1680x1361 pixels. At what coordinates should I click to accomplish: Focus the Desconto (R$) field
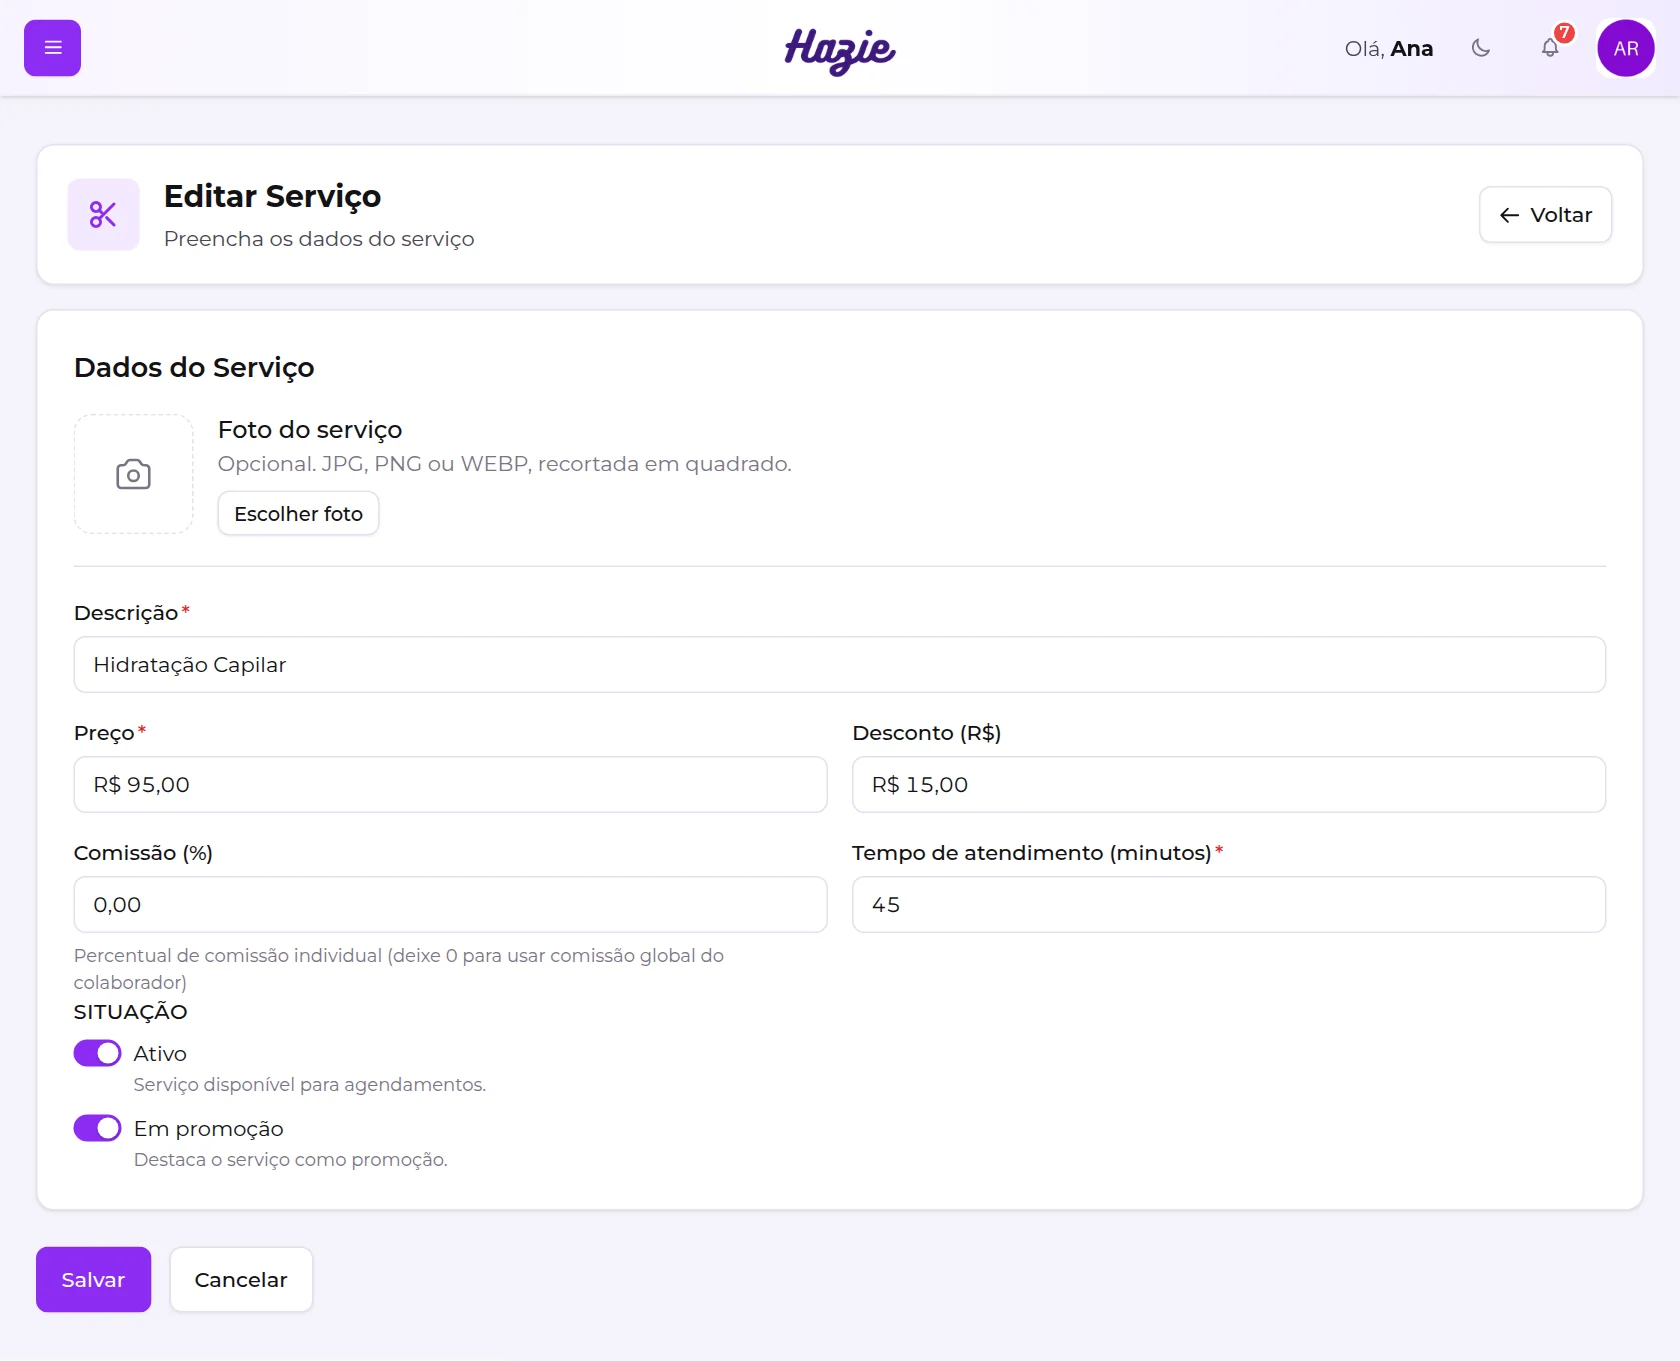1229,785
